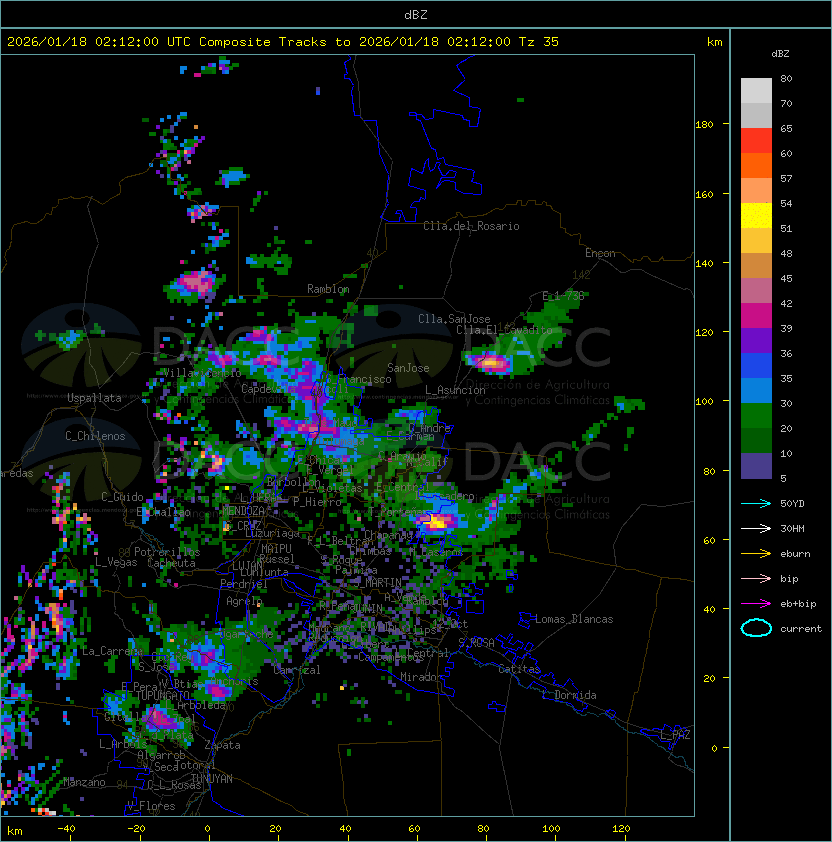Click the V_Flores place label
Viewport: 832px width, 842px height.
click(x=151, y=806)
